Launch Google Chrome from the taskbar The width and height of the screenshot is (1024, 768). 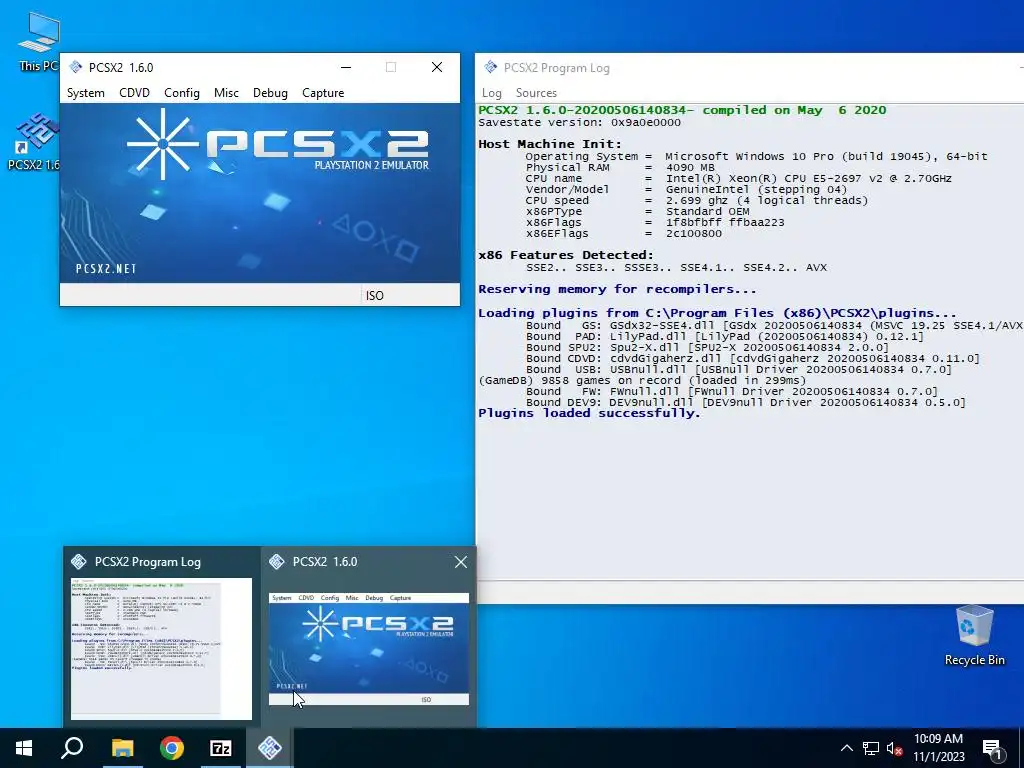click(172, 748)
